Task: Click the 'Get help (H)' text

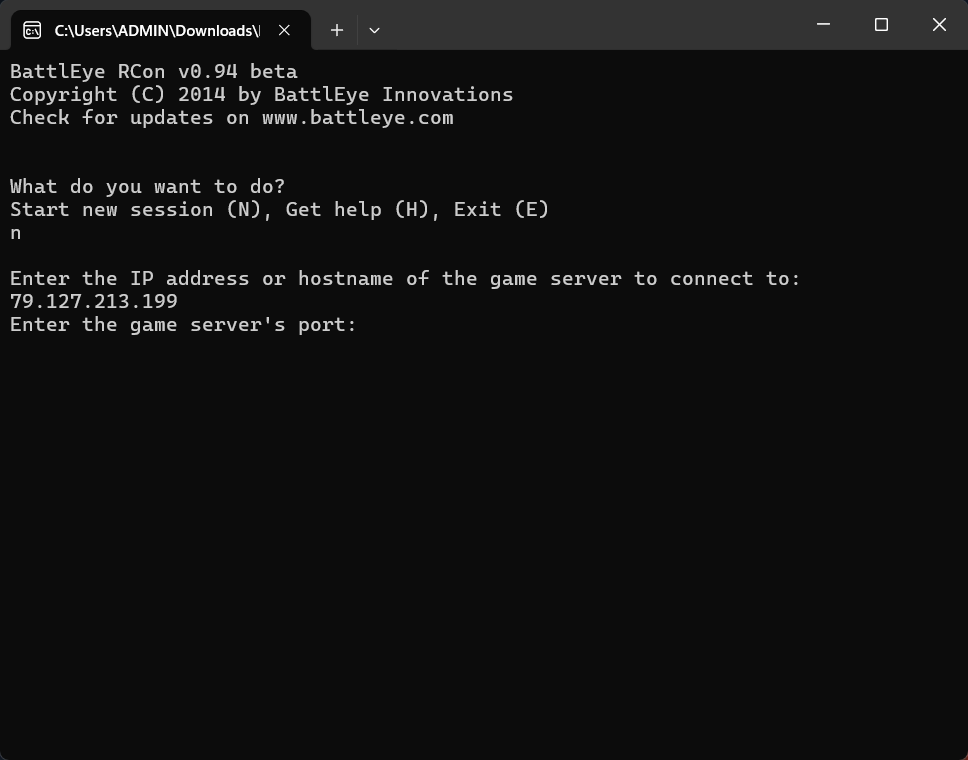Action: [x=357, y=209]
